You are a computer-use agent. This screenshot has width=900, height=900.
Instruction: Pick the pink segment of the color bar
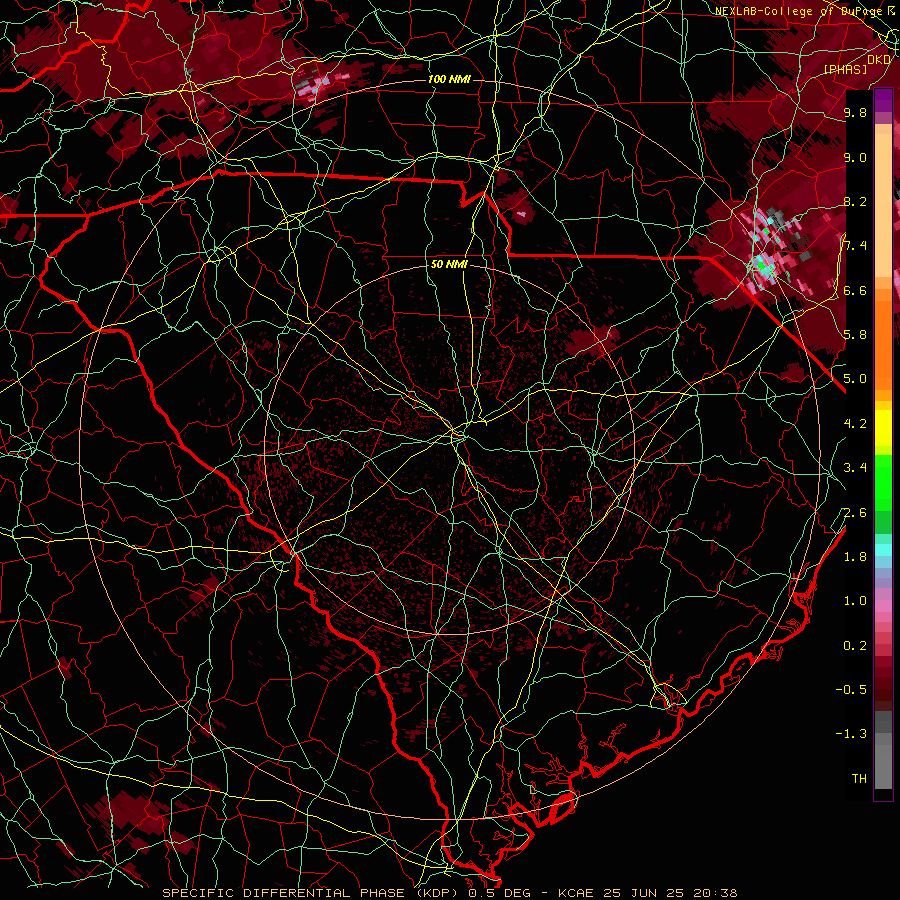[883, 606]
